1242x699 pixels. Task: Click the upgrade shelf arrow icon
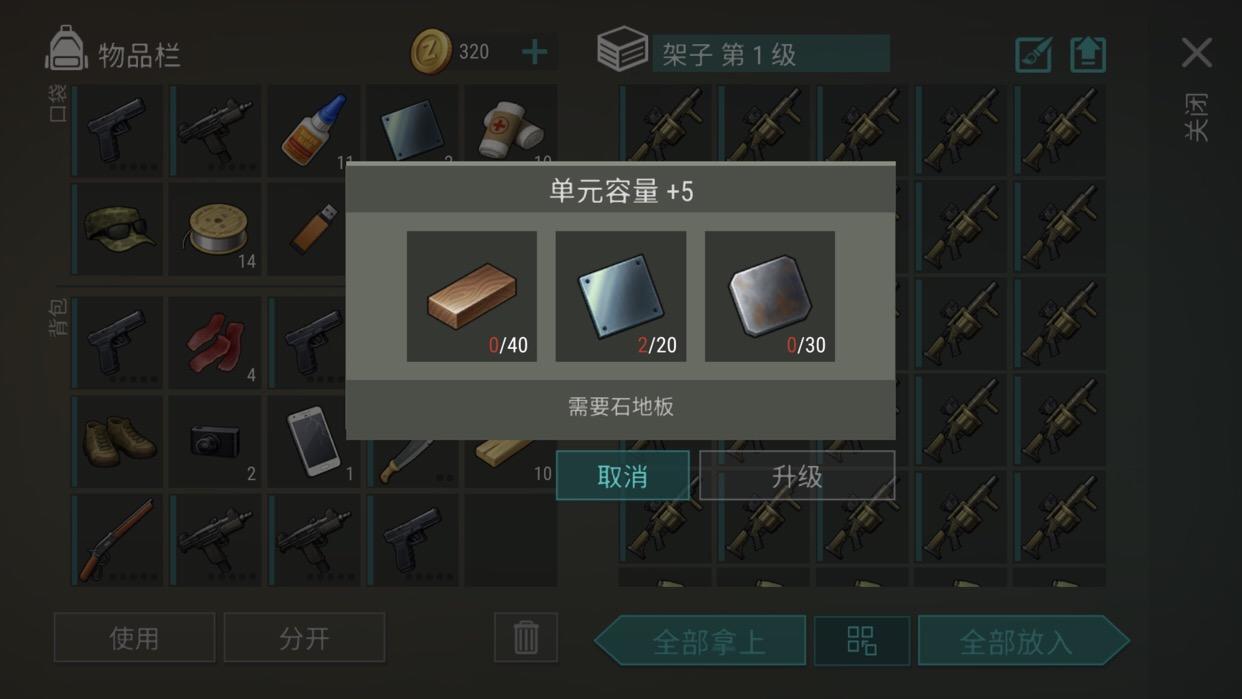(x=1088, y=54)
